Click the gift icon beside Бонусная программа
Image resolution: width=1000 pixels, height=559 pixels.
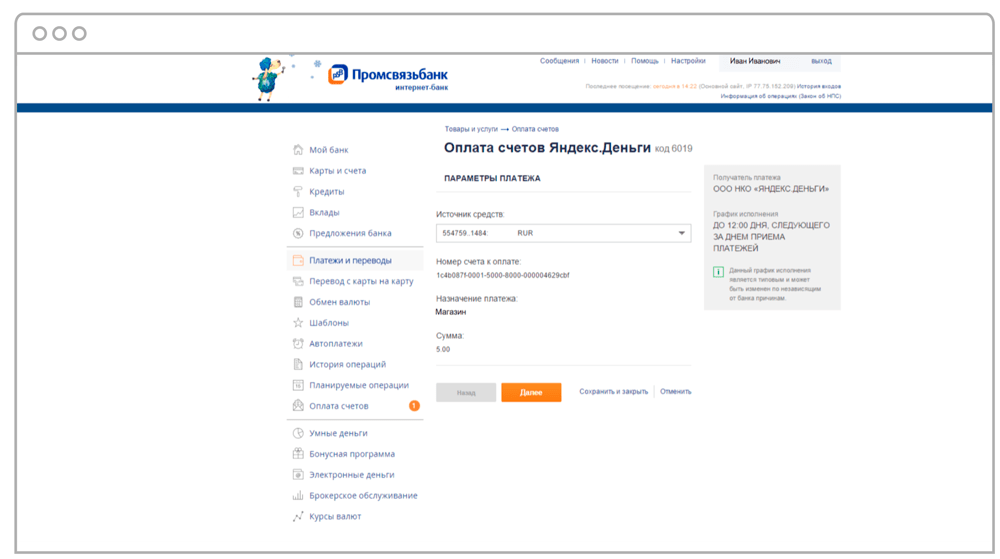[x=298, y=454]
